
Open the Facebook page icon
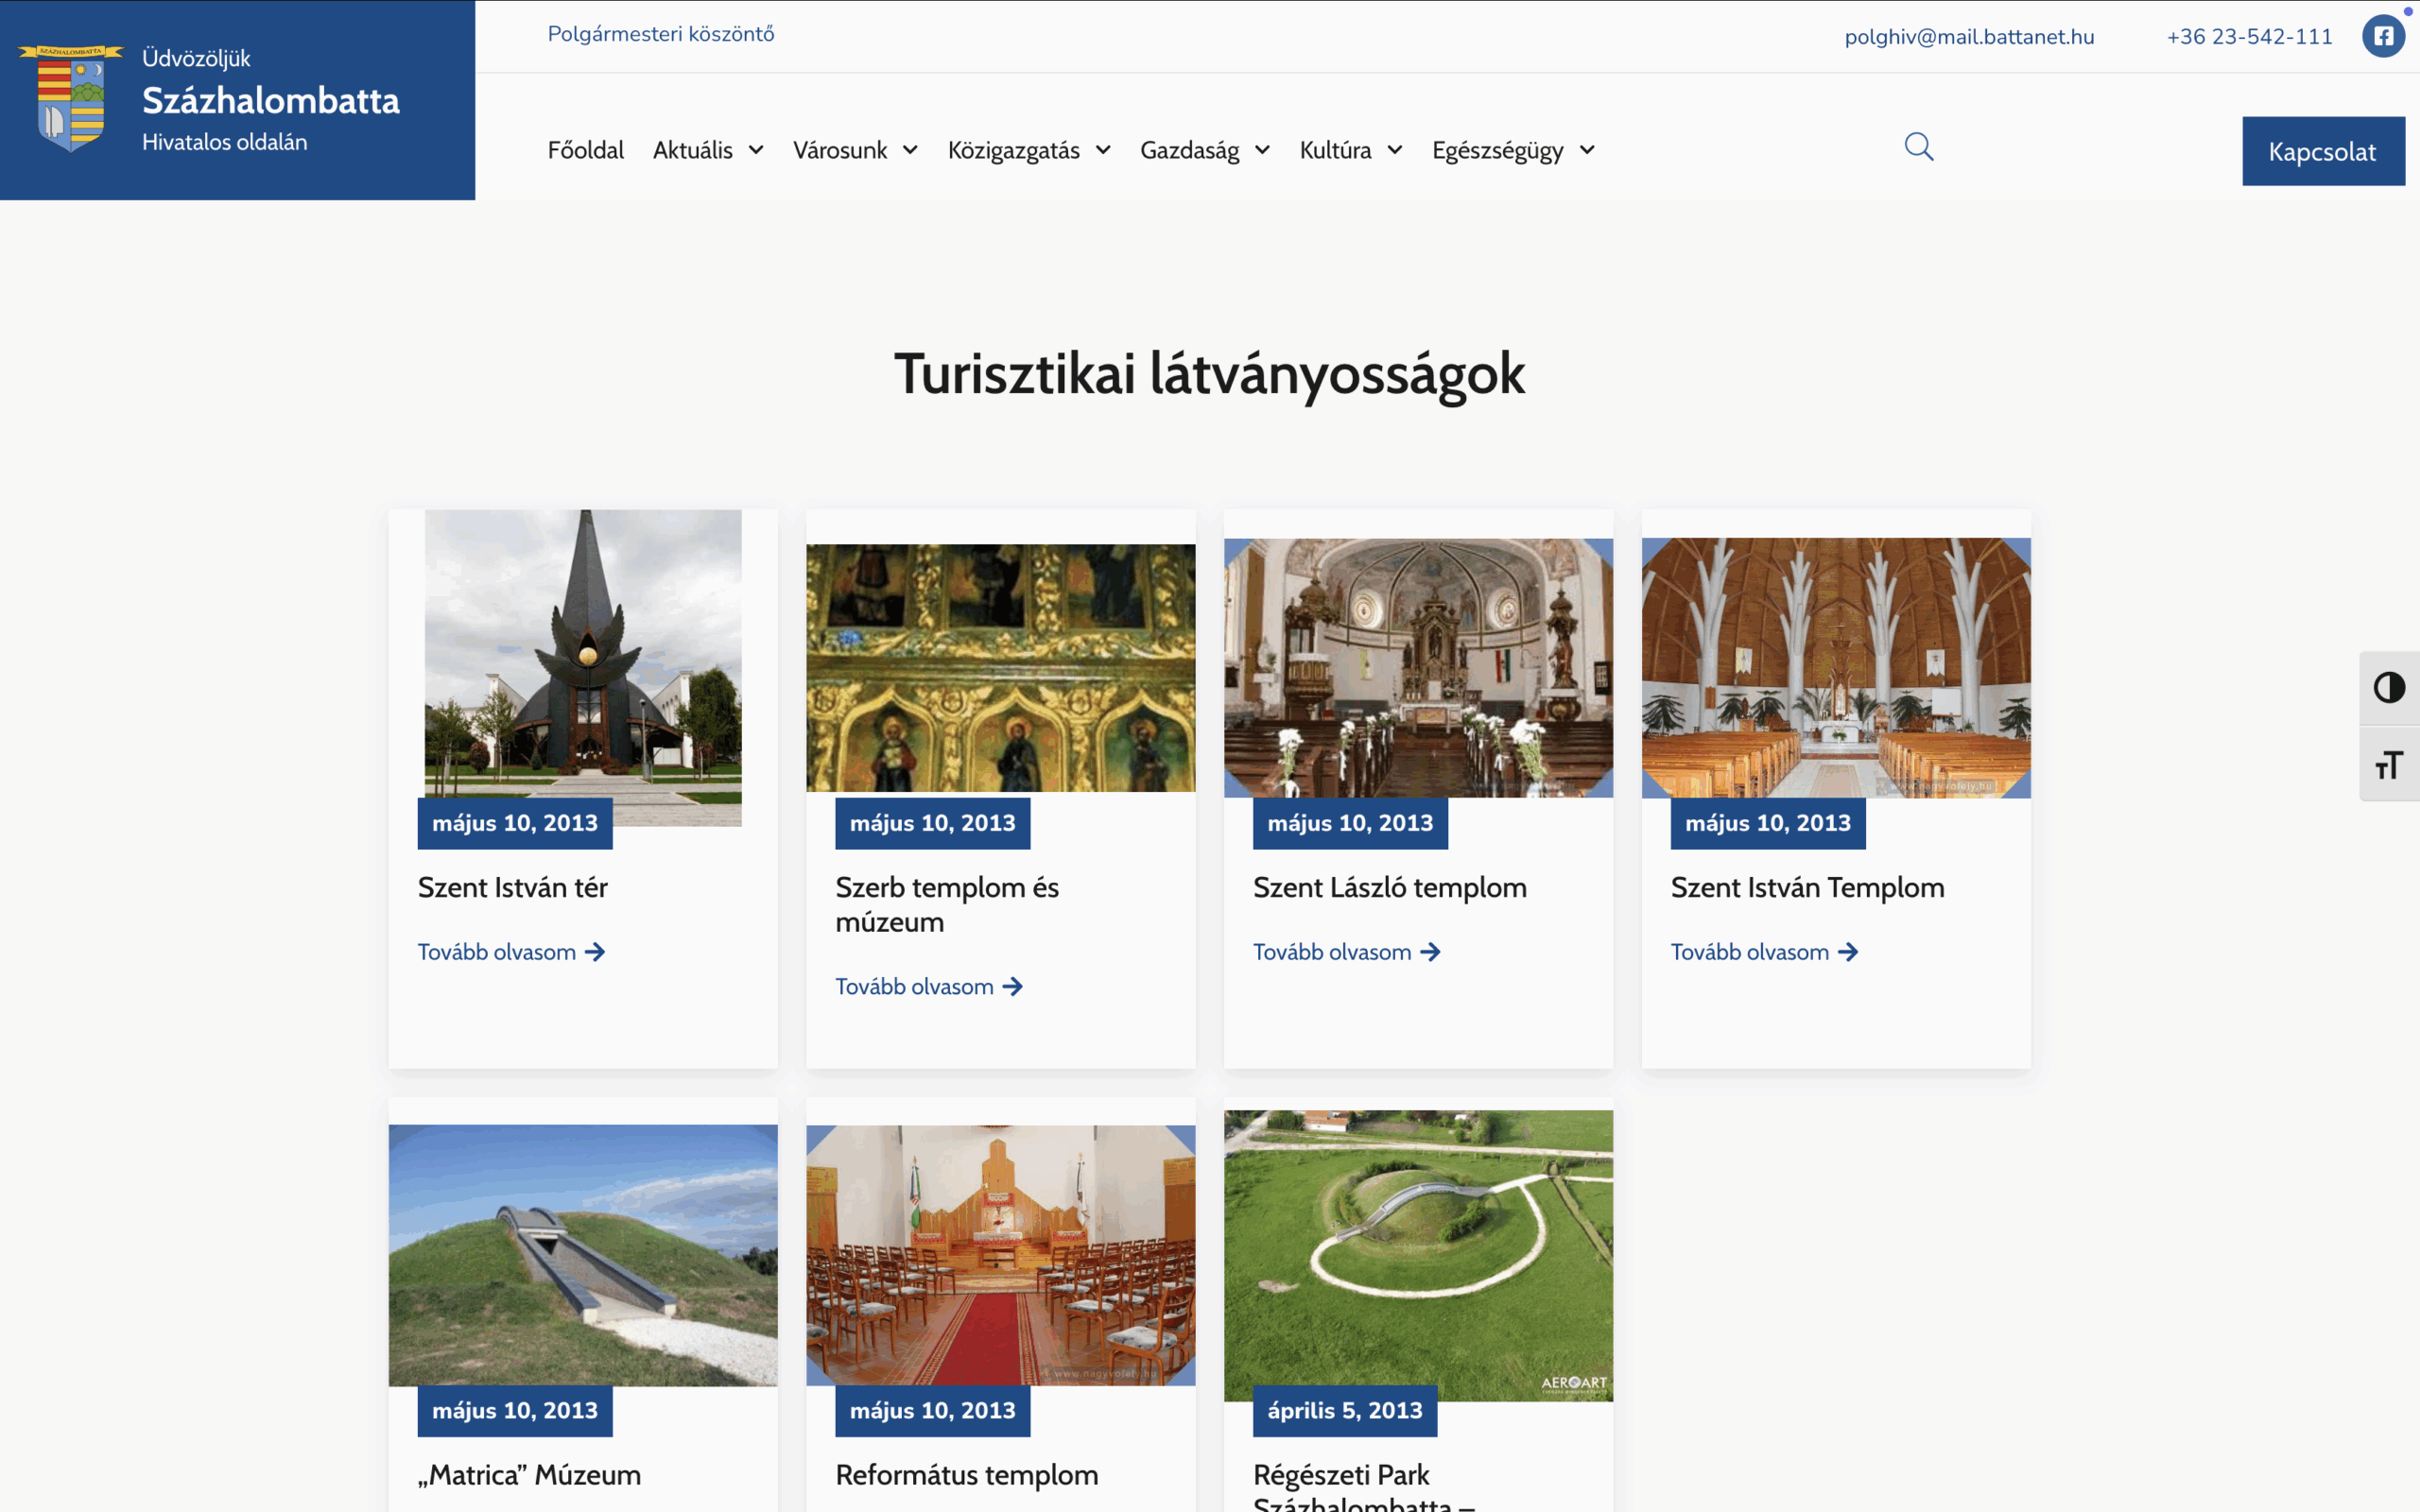click(2384, 37)
